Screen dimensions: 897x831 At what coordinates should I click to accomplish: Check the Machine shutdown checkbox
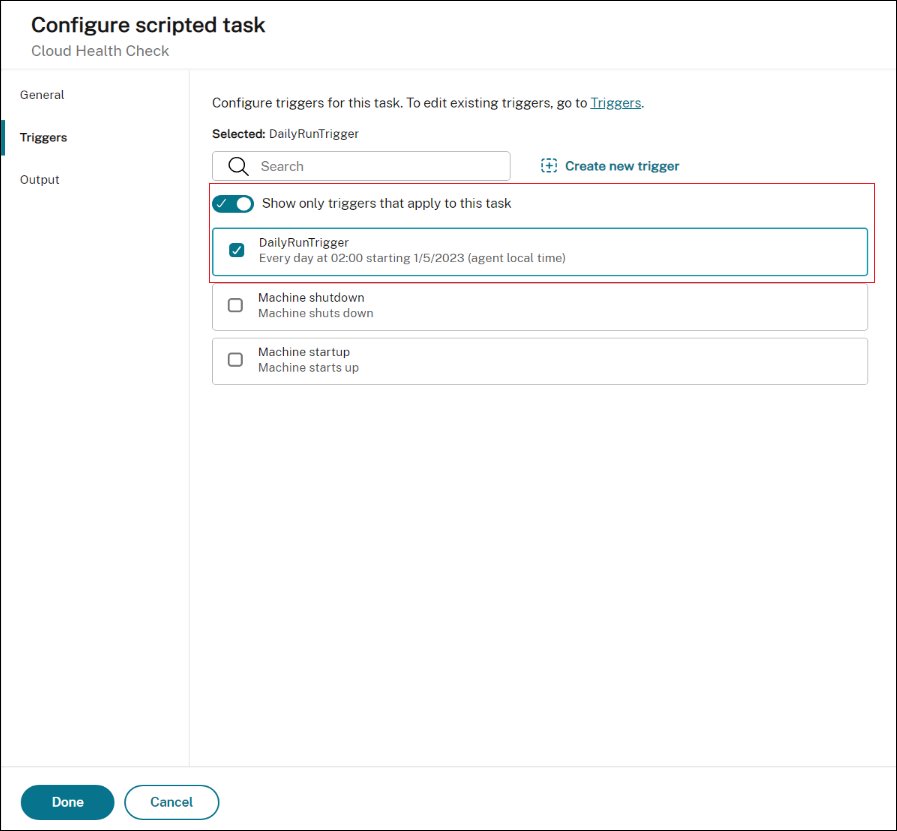235,305
